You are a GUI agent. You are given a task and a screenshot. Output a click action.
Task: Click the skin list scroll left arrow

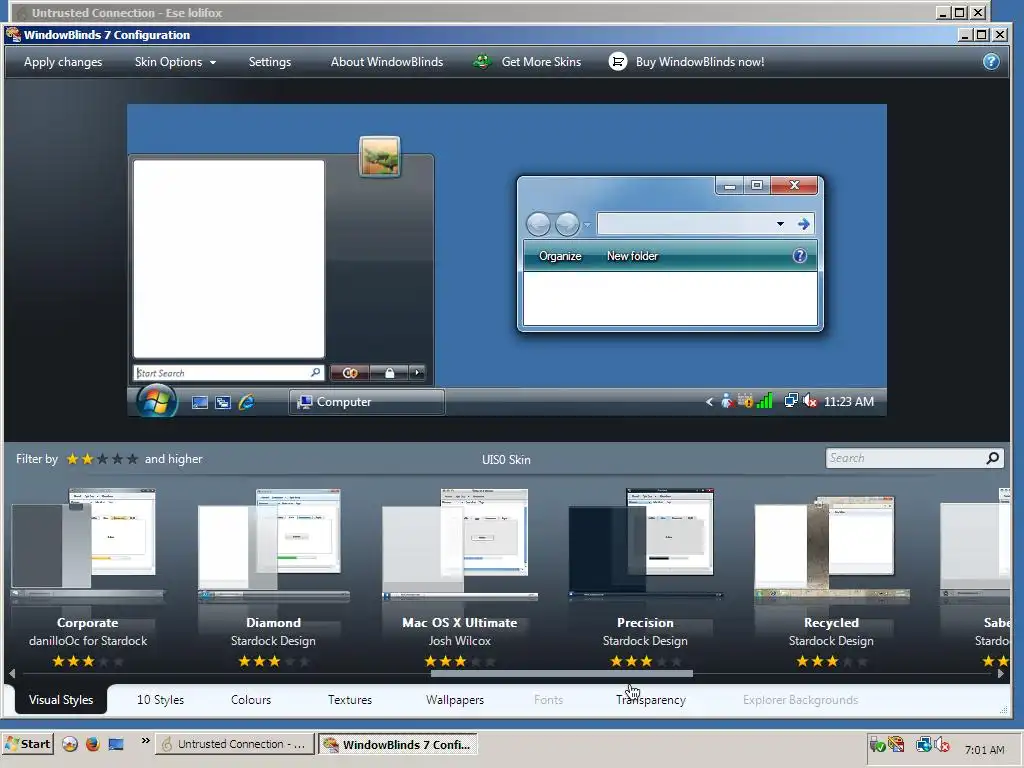12,673
